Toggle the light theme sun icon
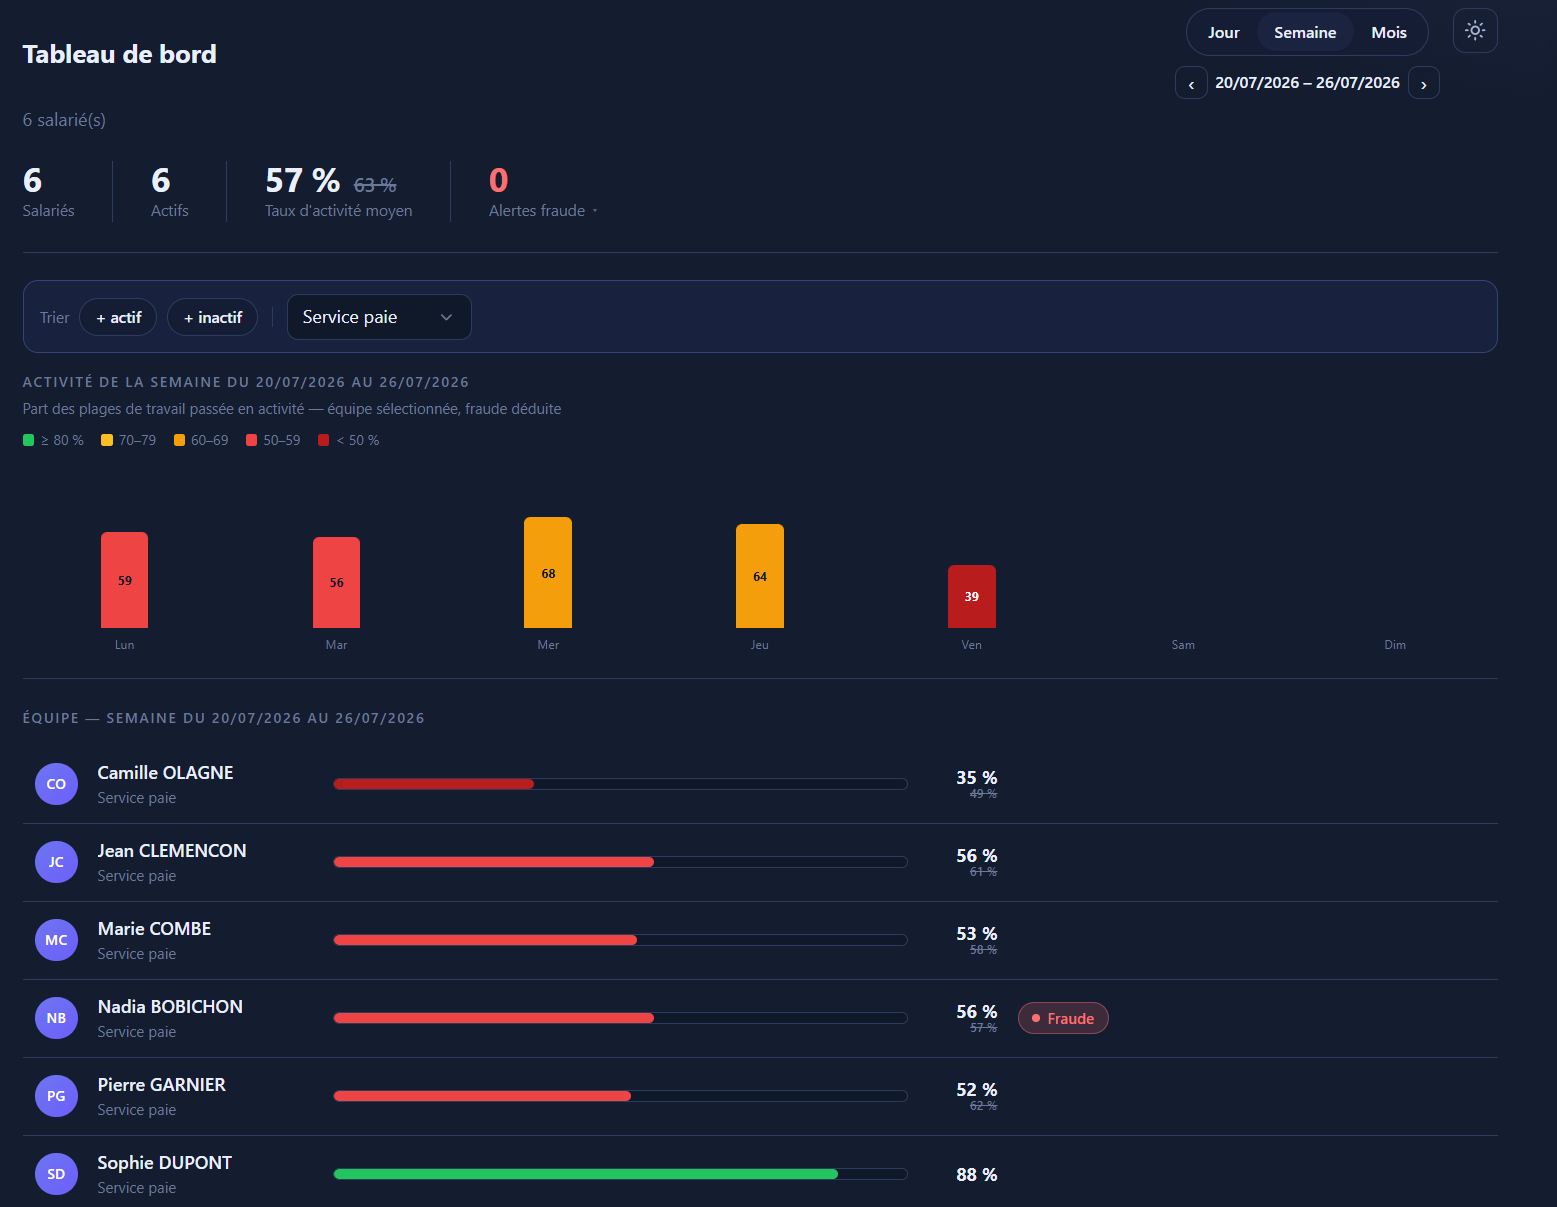Viewport: 1557px width, 1207px height. click(1474, 31)
